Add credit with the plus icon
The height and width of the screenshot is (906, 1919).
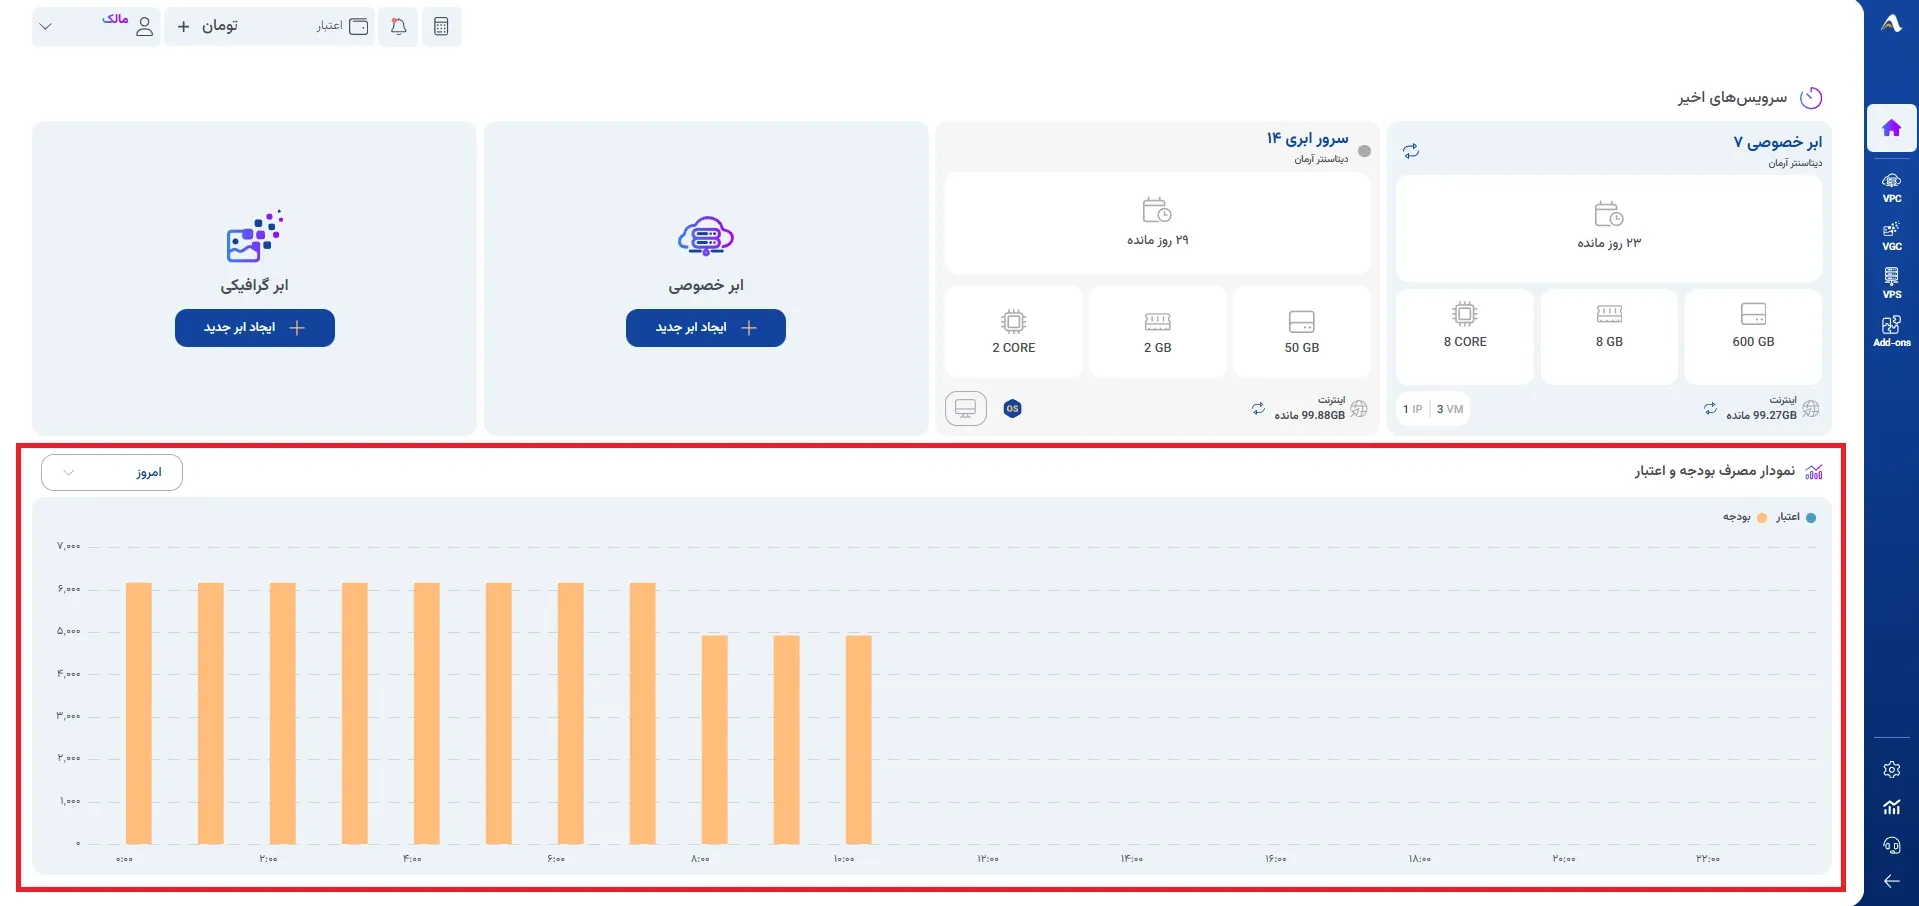pos(183,26)
